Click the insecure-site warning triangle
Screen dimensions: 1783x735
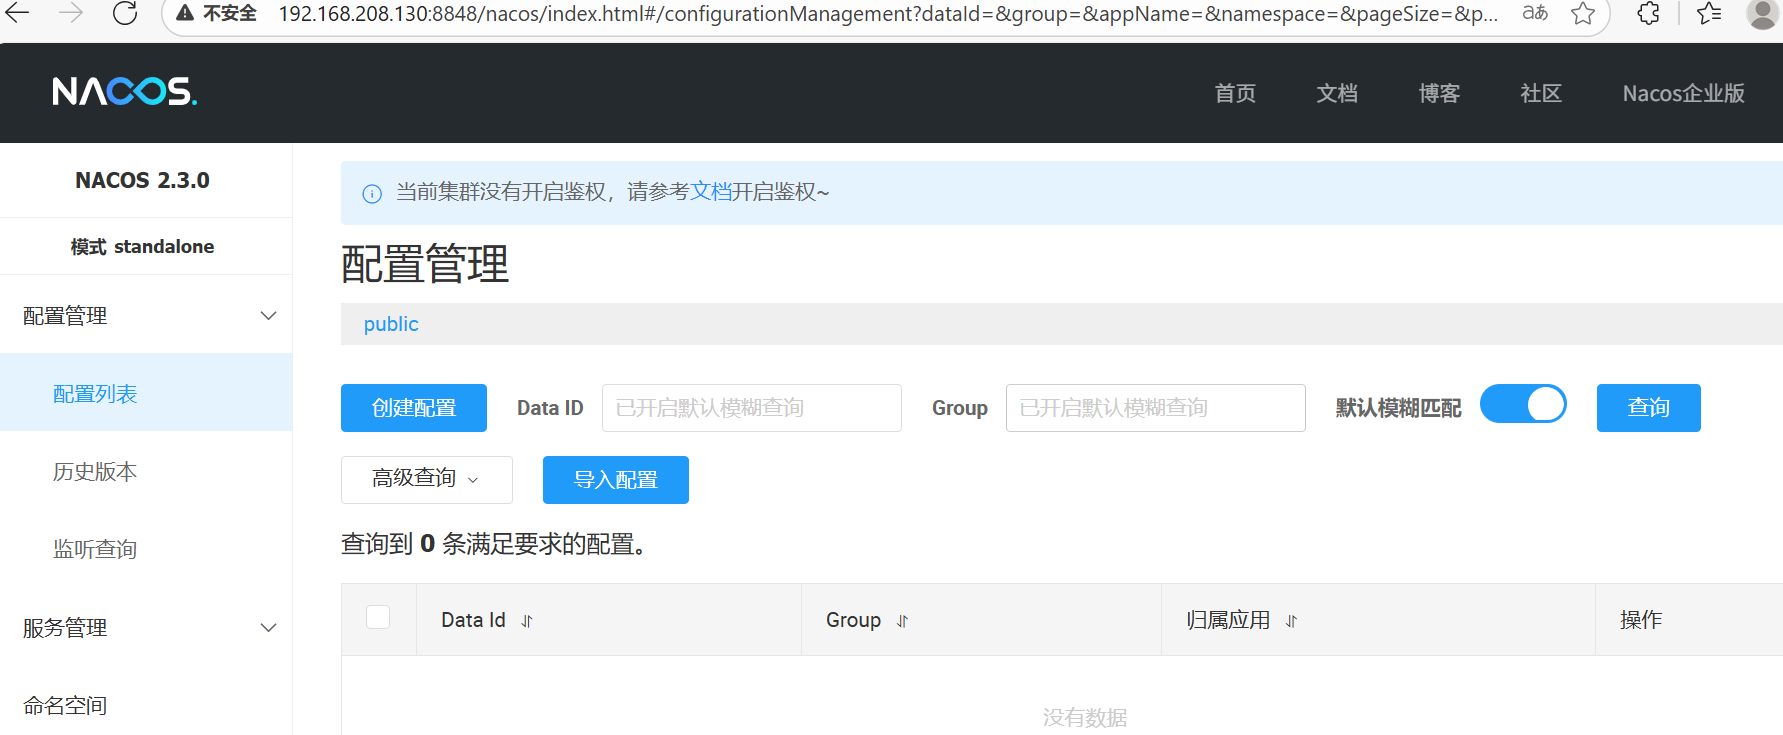[185, 13]
